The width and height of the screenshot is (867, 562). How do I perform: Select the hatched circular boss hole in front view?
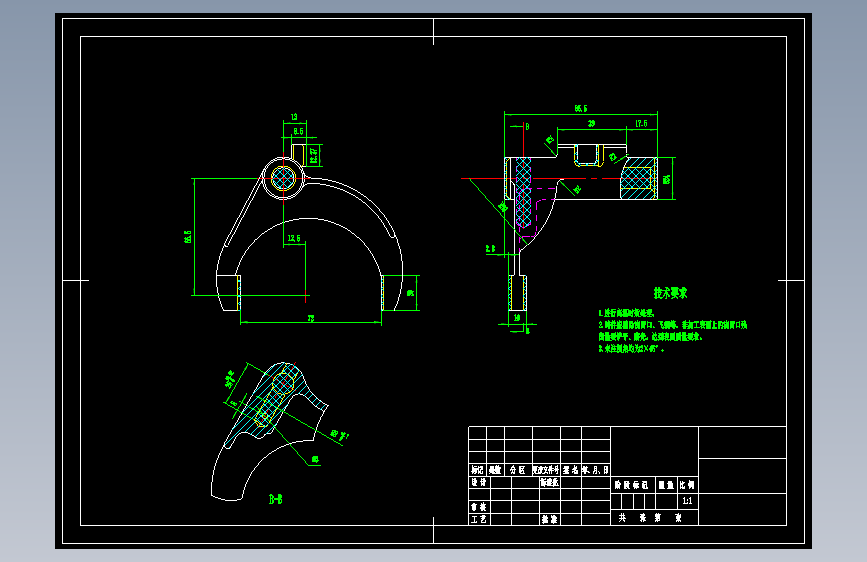283,178
